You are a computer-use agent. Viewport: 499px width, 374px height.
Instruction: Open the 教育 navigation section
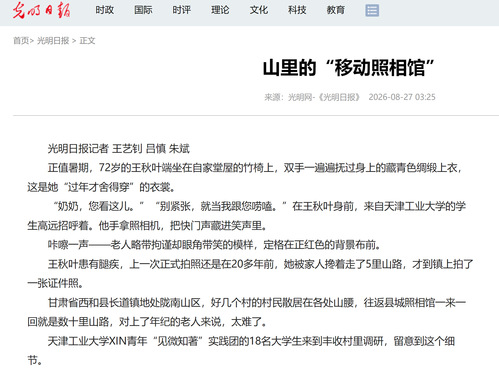point(336,10)
